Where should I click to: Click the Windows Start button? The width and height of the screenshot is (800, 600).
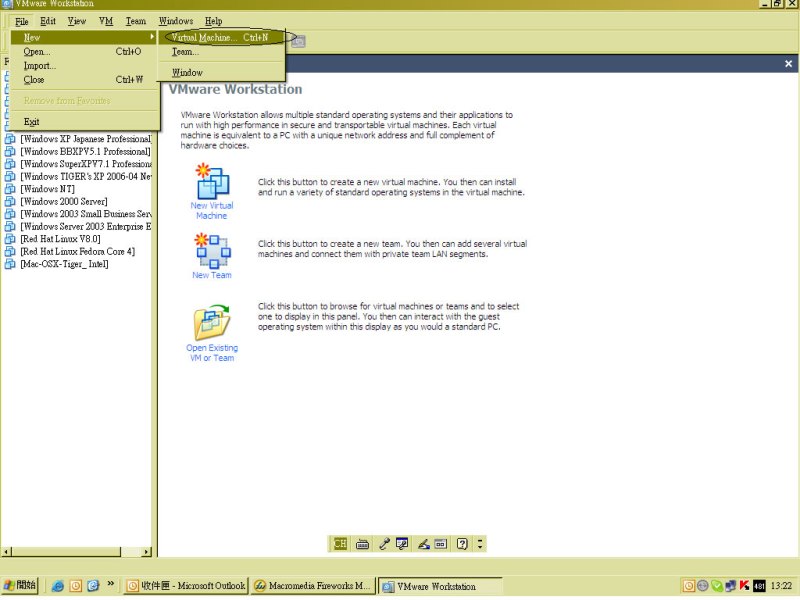[20, 586]
